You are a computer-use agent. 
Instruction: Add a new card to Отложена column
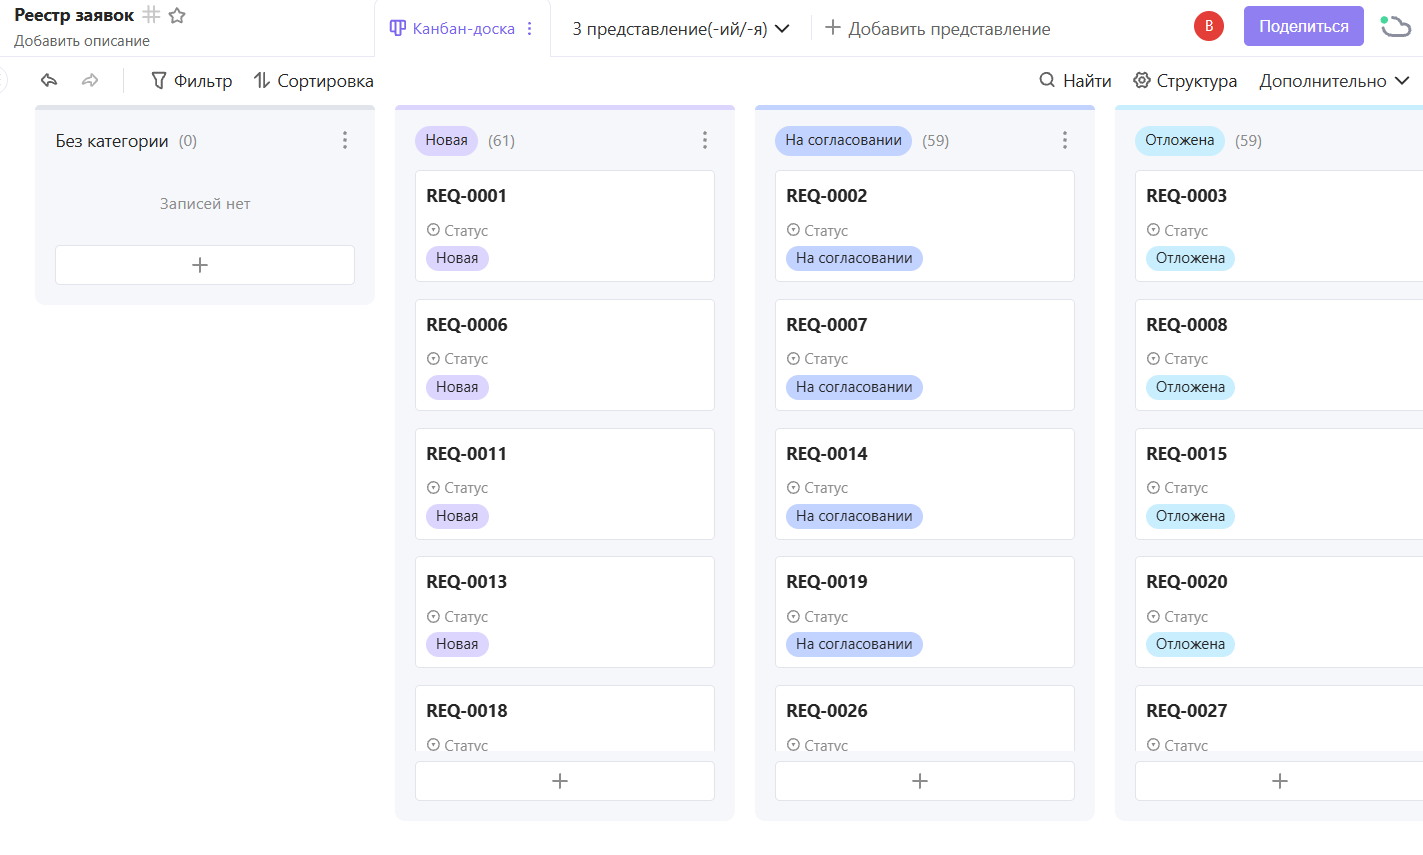pyautogui.click(x=1279, y=781)
